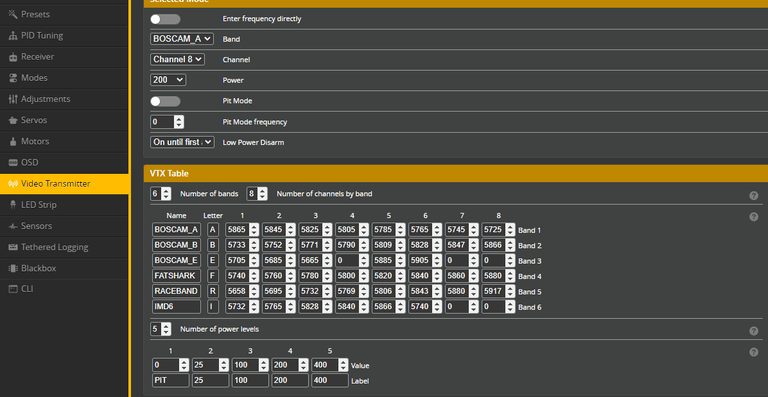Click the Sensors waveform icon

(13, 226)
